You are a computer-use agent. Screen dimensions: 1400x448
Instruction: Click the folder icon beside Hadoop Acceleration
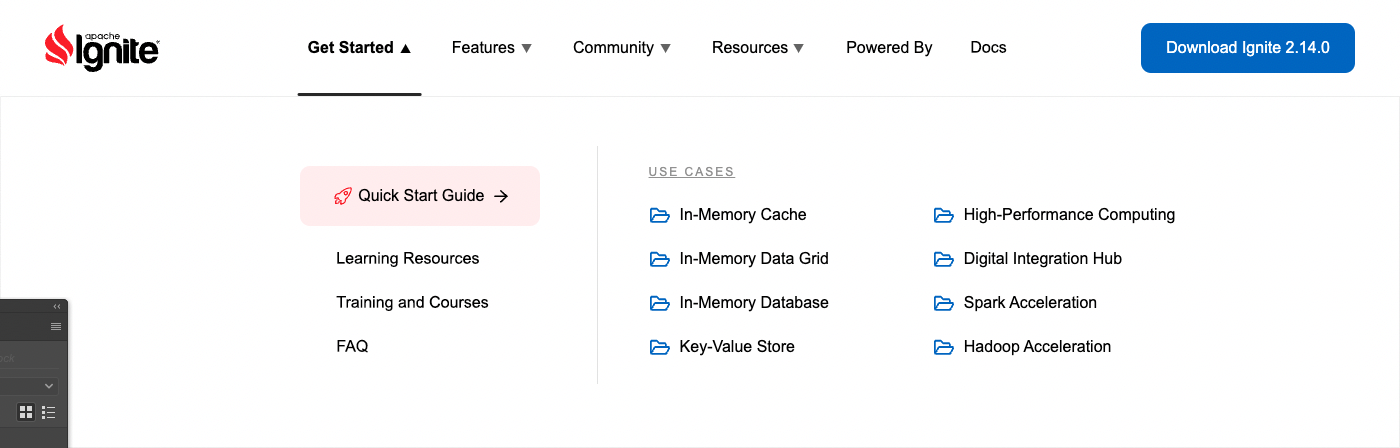tap(943, 347)
